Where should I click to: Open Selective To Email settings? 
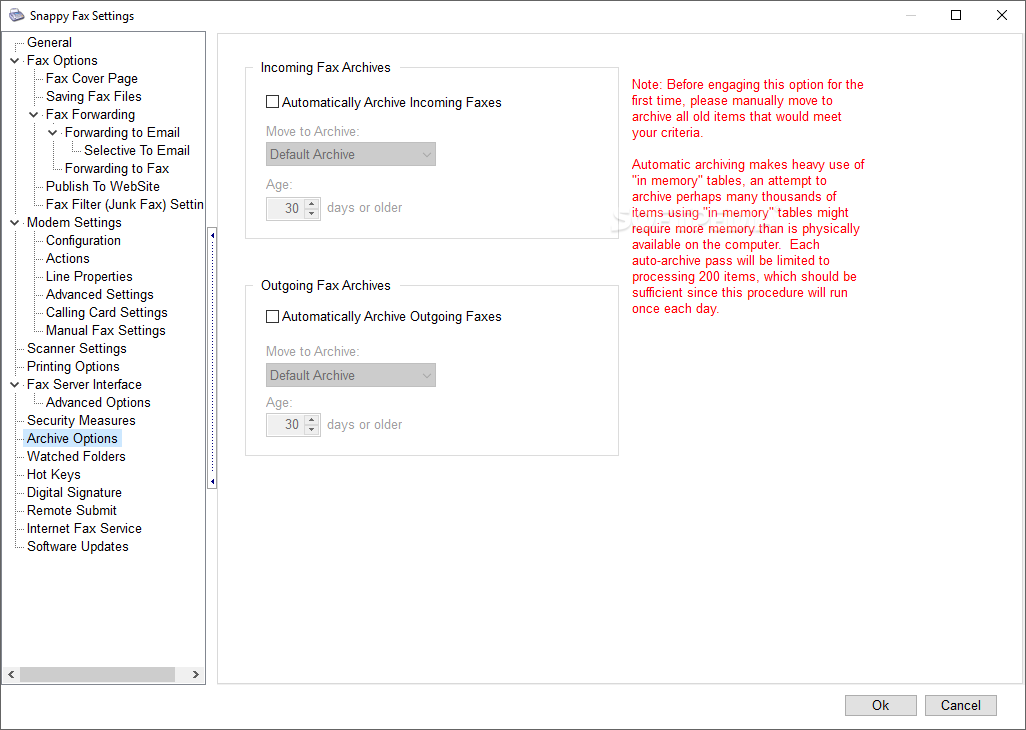[137, 150]
